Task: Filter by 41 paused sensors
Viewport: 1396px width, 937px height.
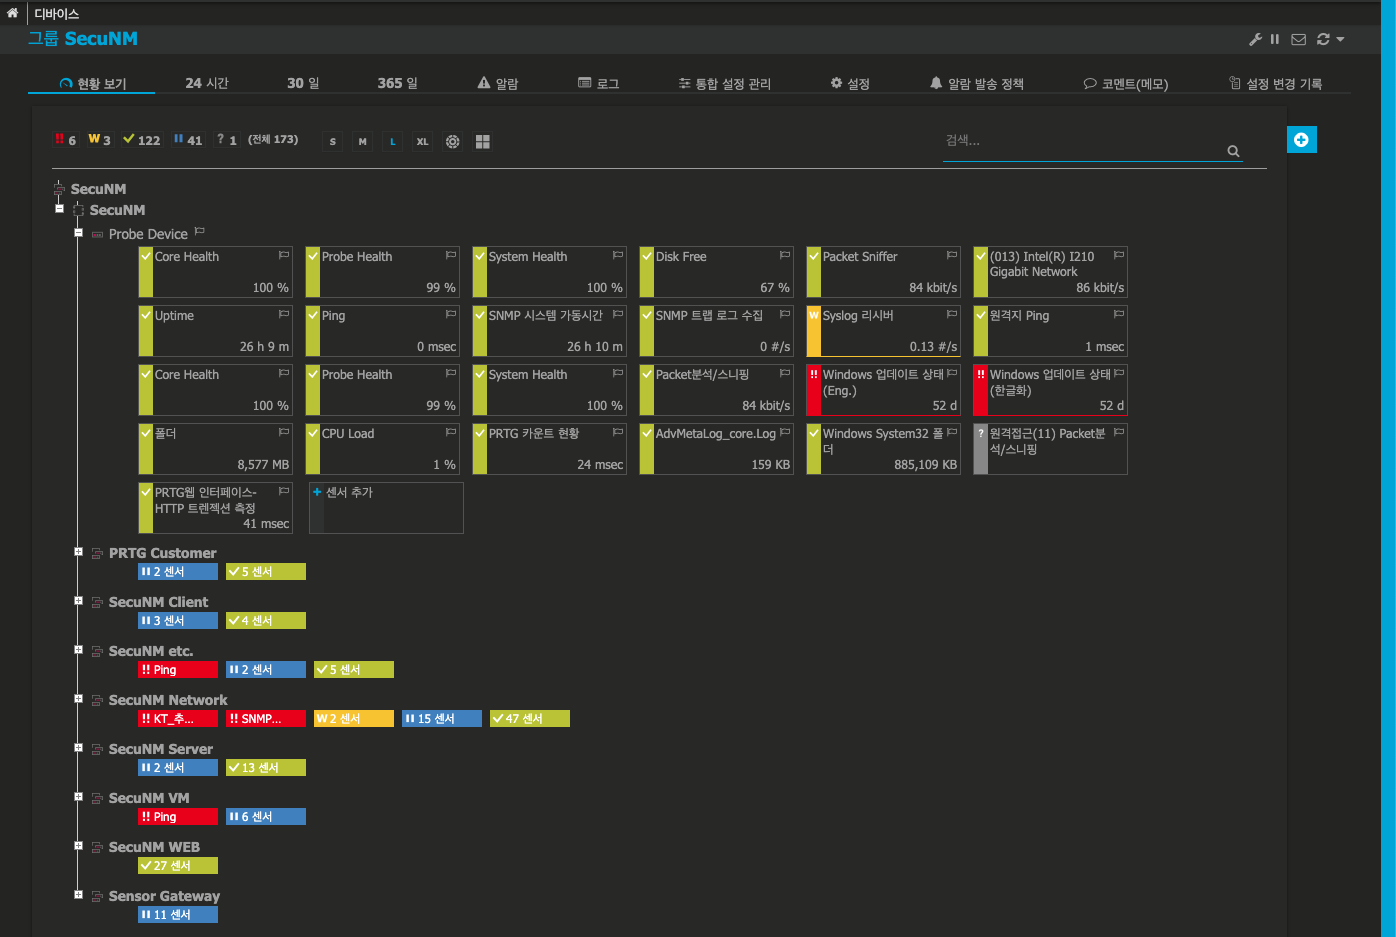Action: tap(188, 140)
